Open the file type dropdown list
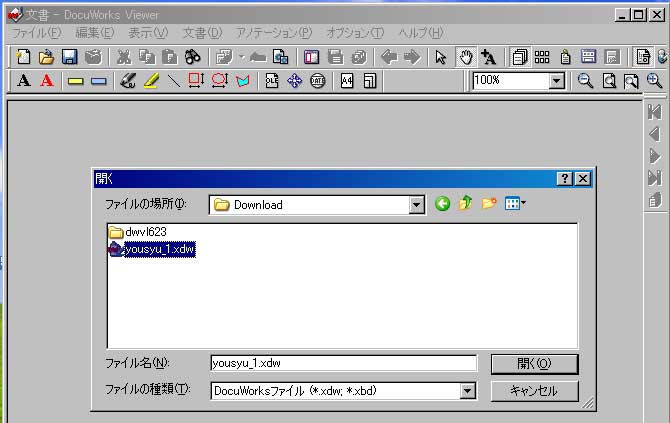Viewport: 670px width, 423px height. click(467, 391)
